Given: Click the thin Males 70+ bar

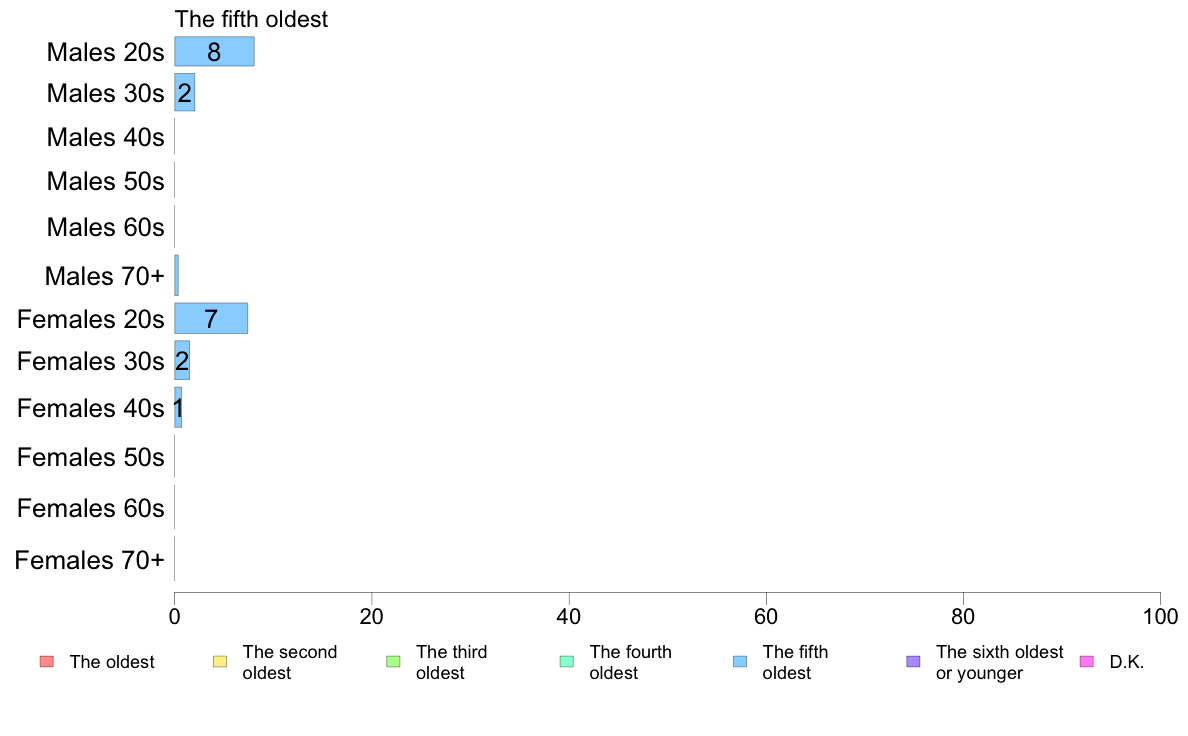Looking at the screenshot, I should 177,275.
